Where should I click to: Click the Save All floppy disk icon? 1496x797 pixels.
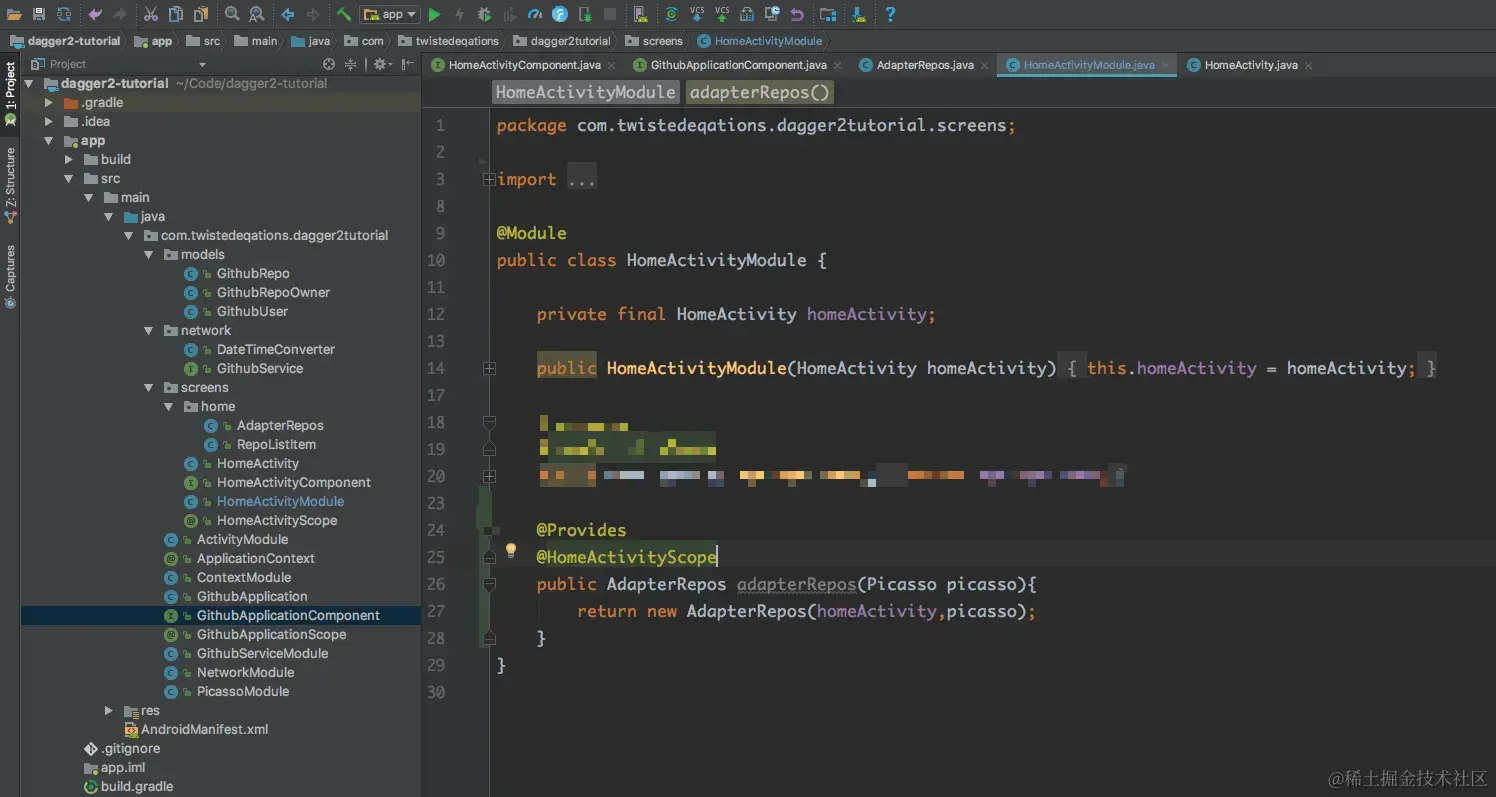(39, 14)
